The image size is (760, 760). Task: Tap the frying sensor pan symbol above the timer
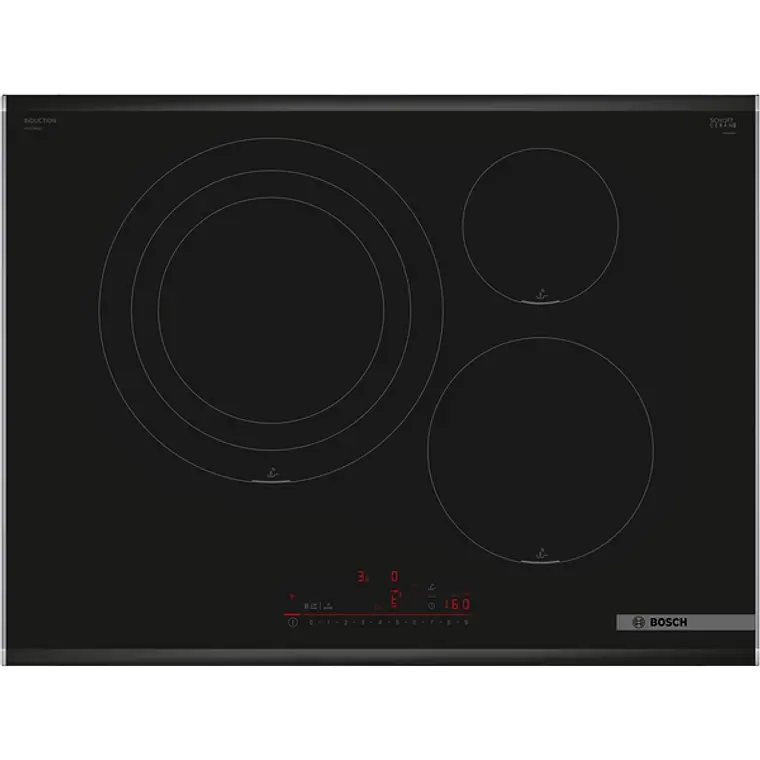tap(432, 586)
